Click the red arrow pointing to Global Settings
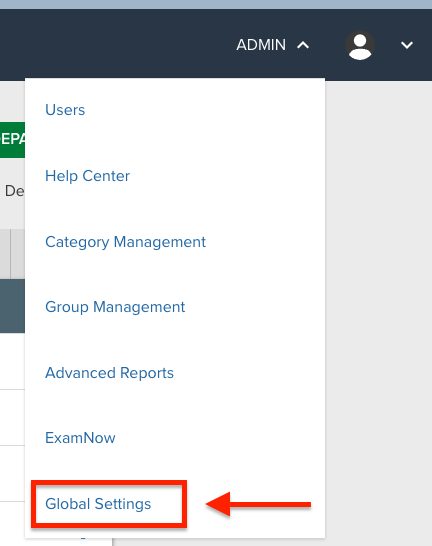 click(x=258, y=504)
